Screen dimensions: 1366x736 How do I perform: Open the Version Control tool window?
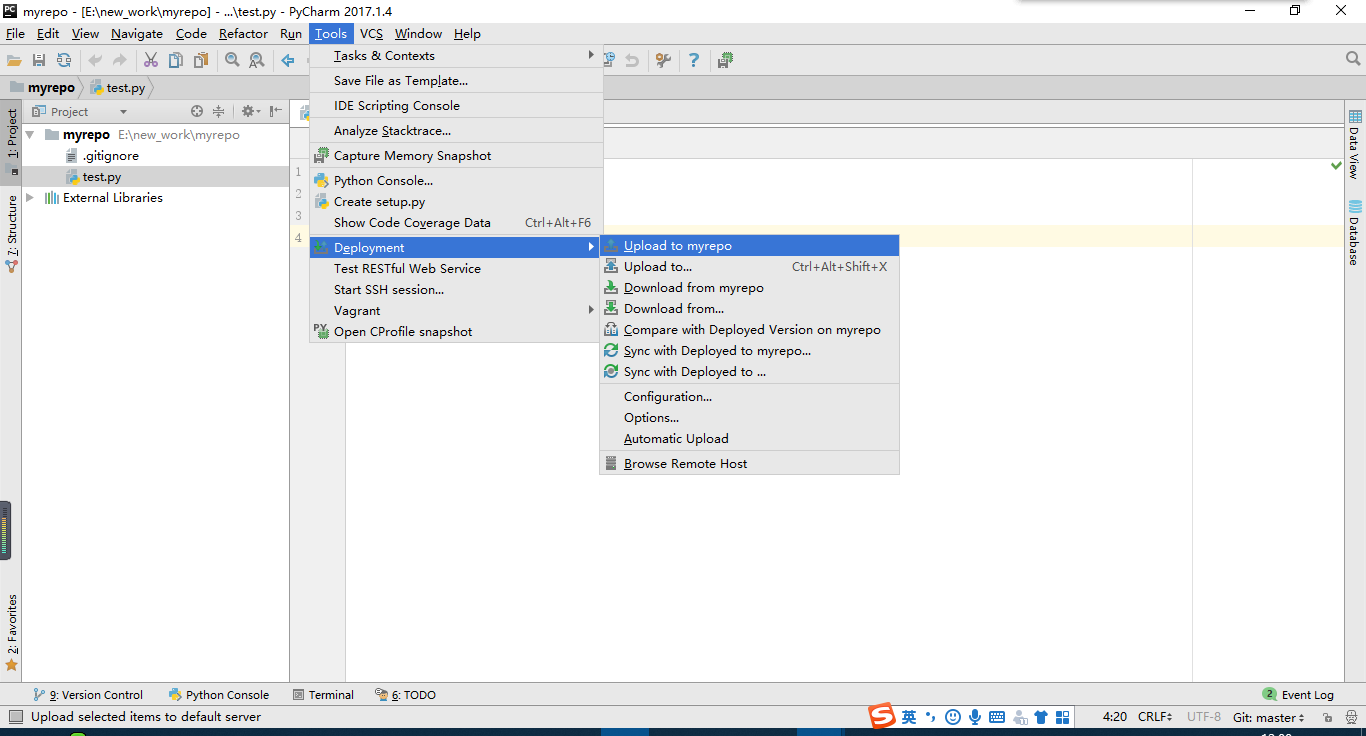pyautogui.click(x=87, y=695)
